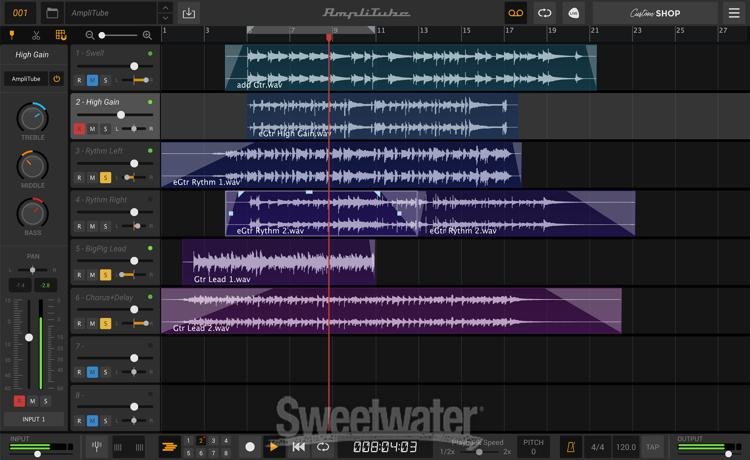Screen dimensions: 750x460
Task: Click the 120.0 tempo field
Action: coord(626,447)
